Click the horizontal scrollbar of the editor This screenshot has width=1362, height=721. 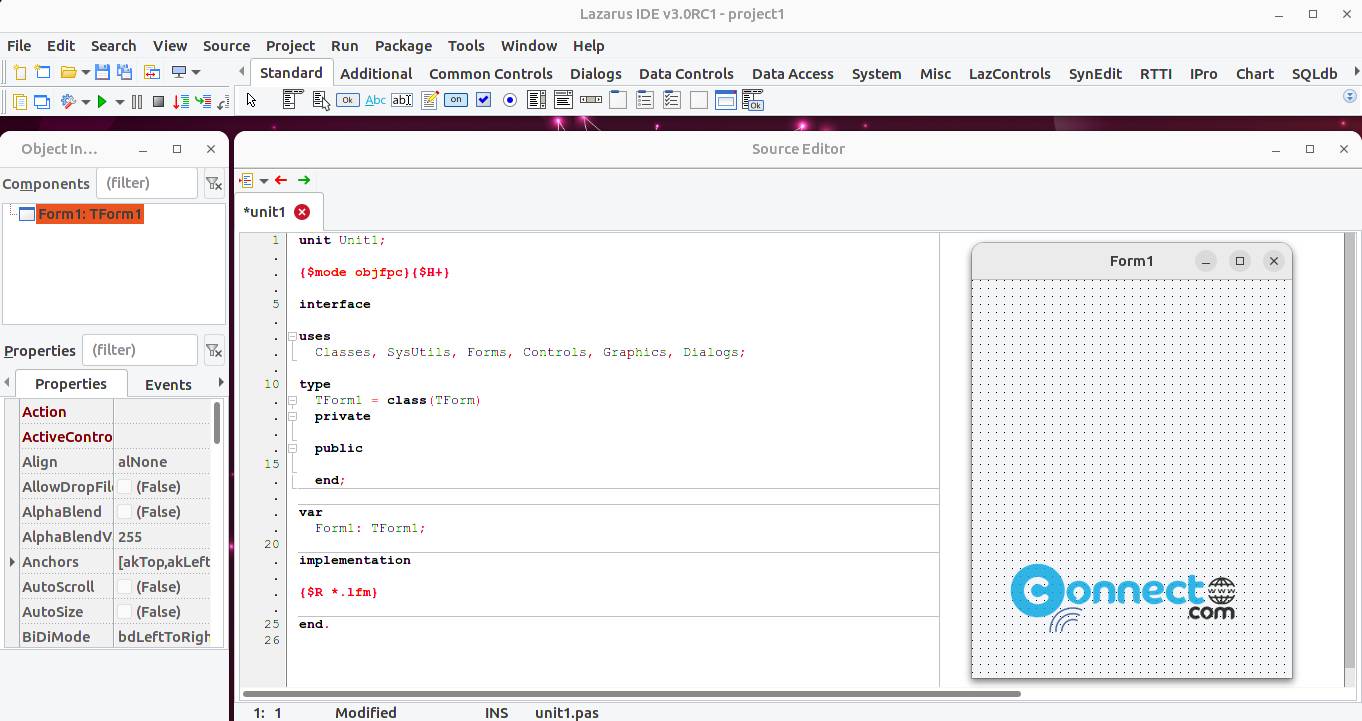click(x=632, y=693)
